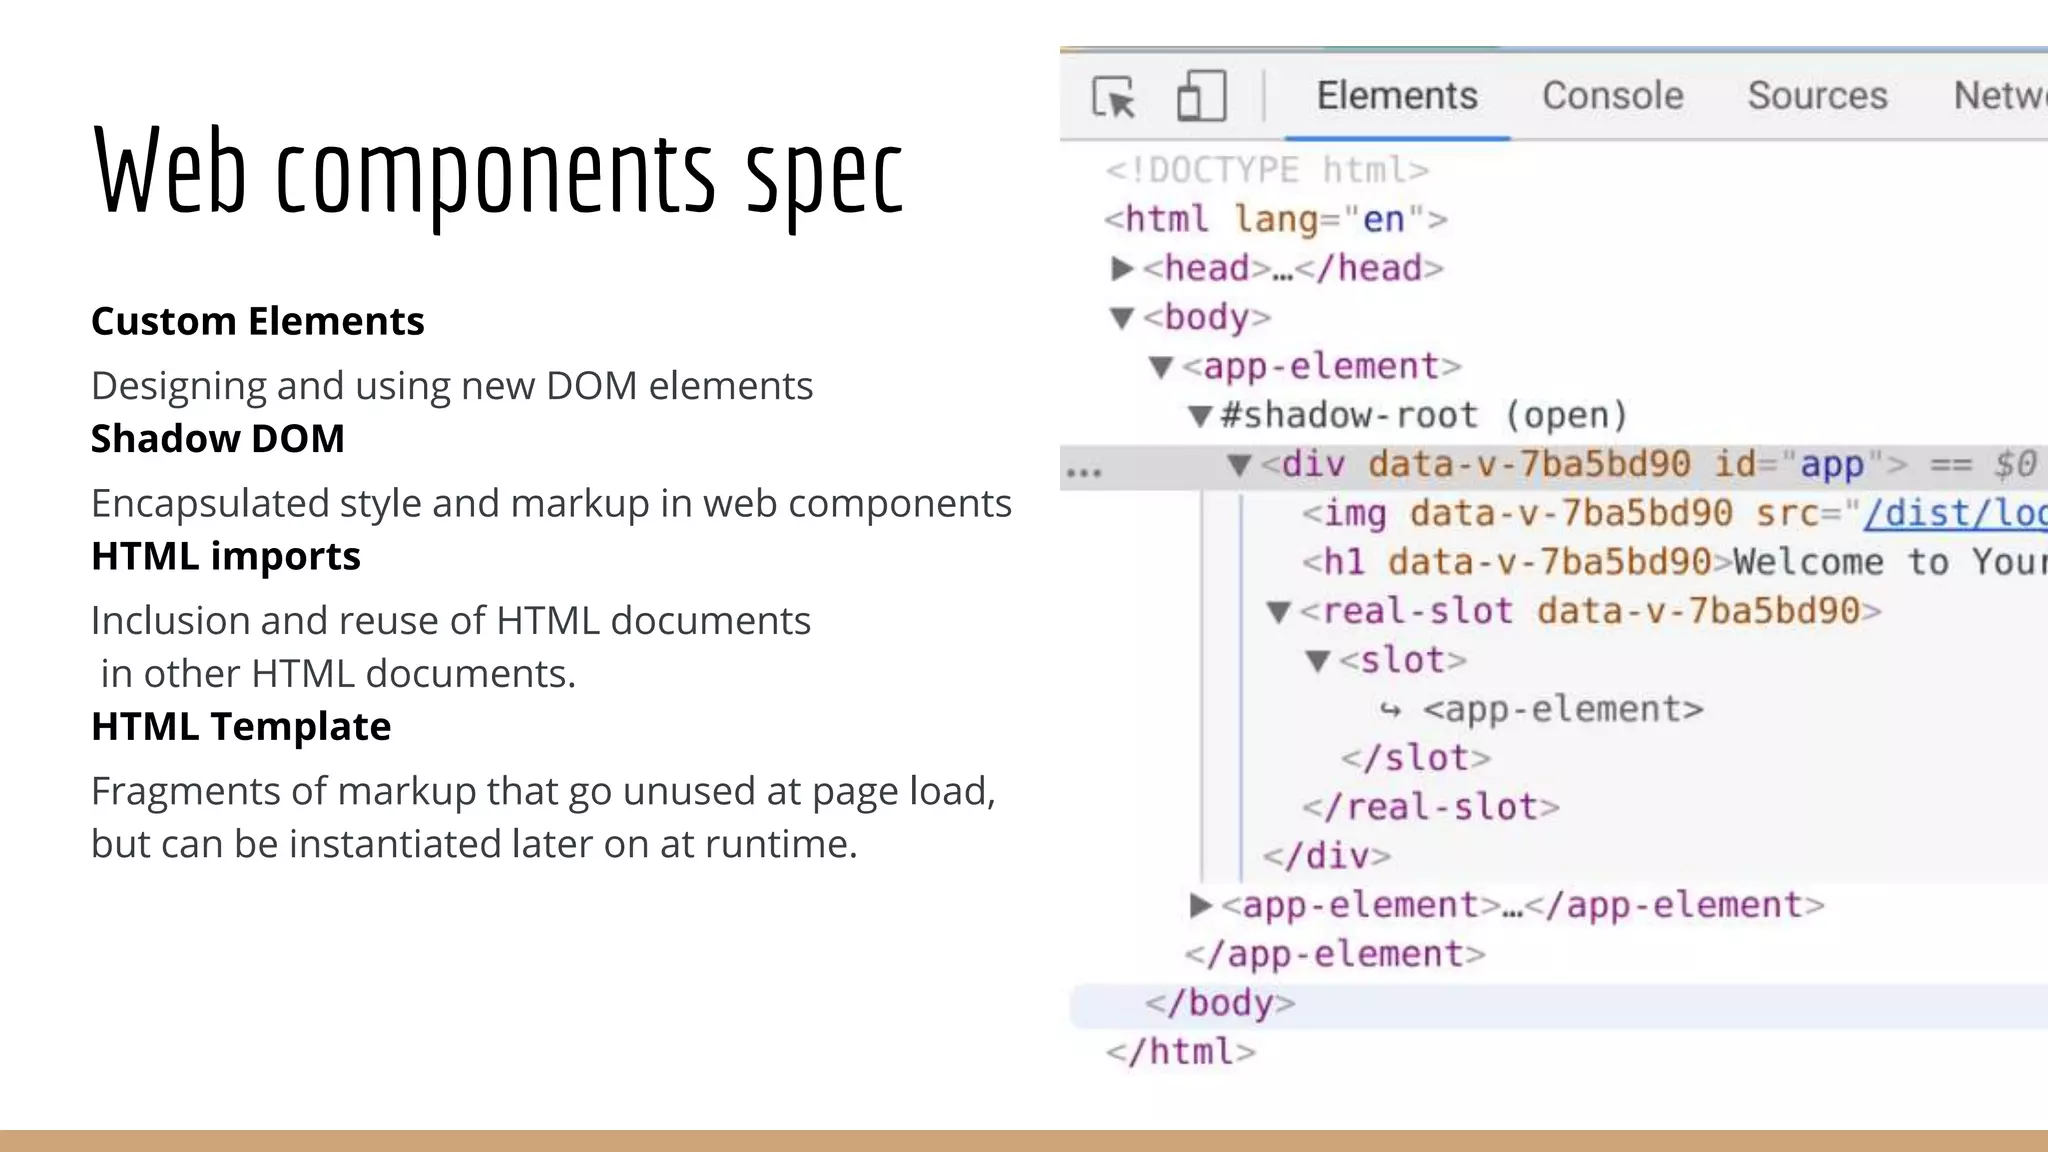2048x1152 pixels.
Task: Click the "HTML imports" heading
Action: click(x=226, y=557)
